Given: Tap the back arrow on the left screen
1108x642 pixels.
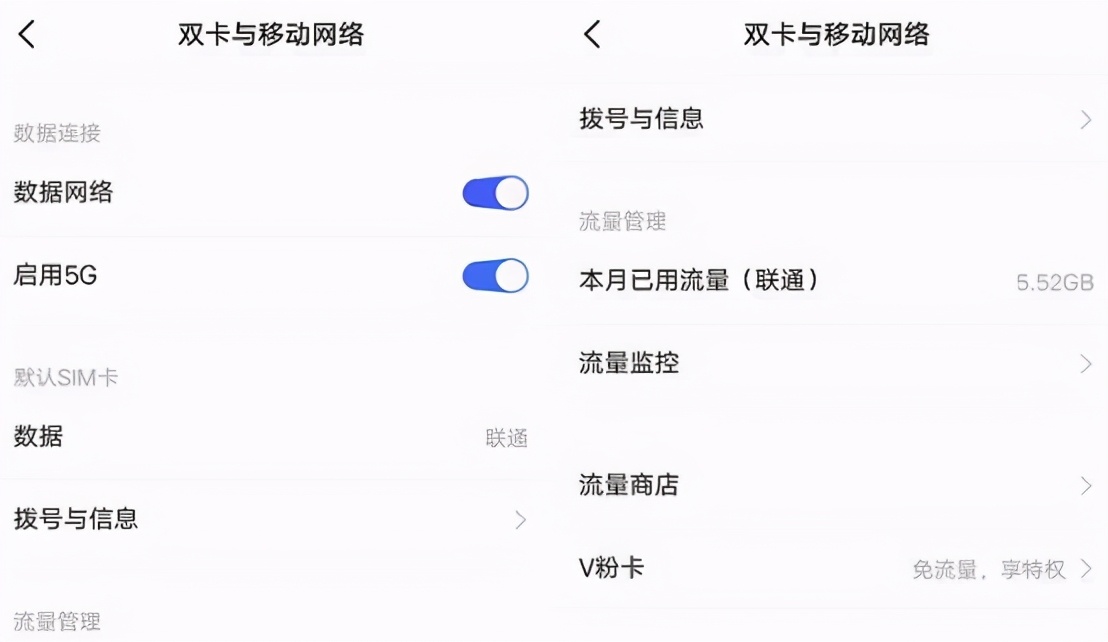Looking at the screenshot, I should tap(26, 34).
